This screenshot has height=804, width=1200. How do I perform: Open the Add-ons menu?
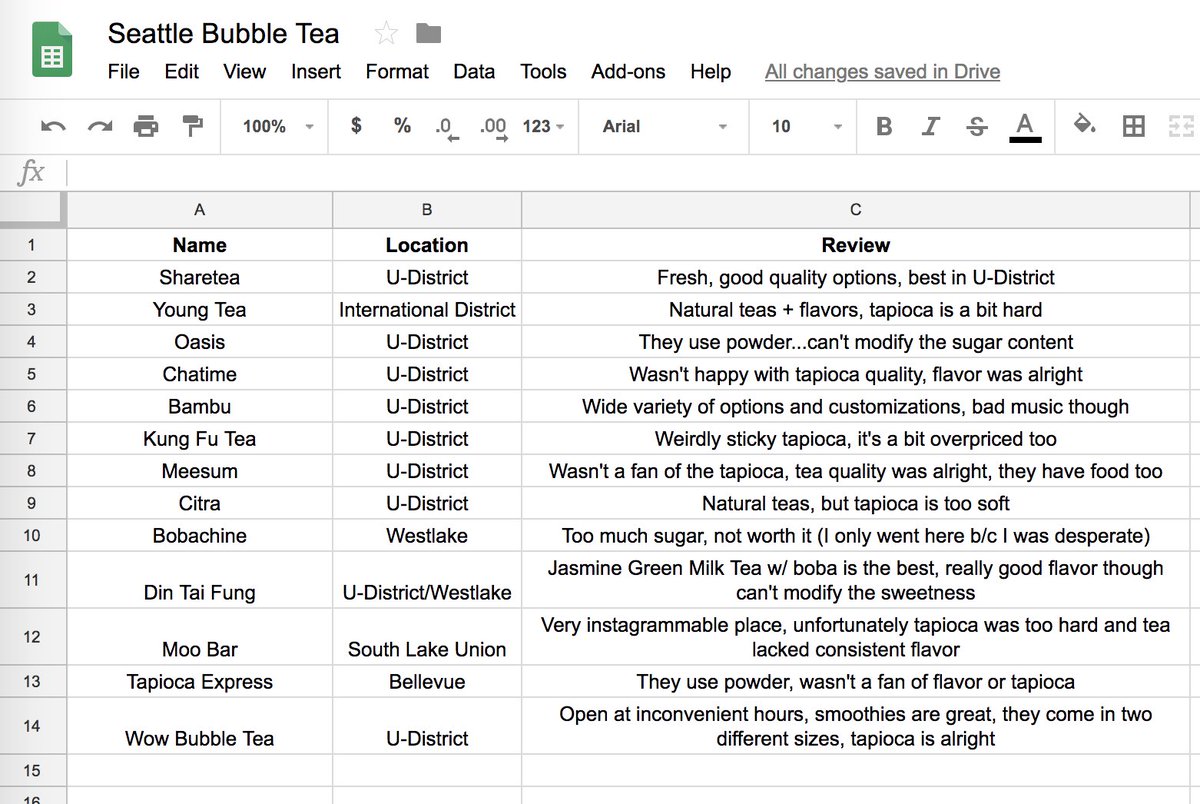tap(628, 72)
